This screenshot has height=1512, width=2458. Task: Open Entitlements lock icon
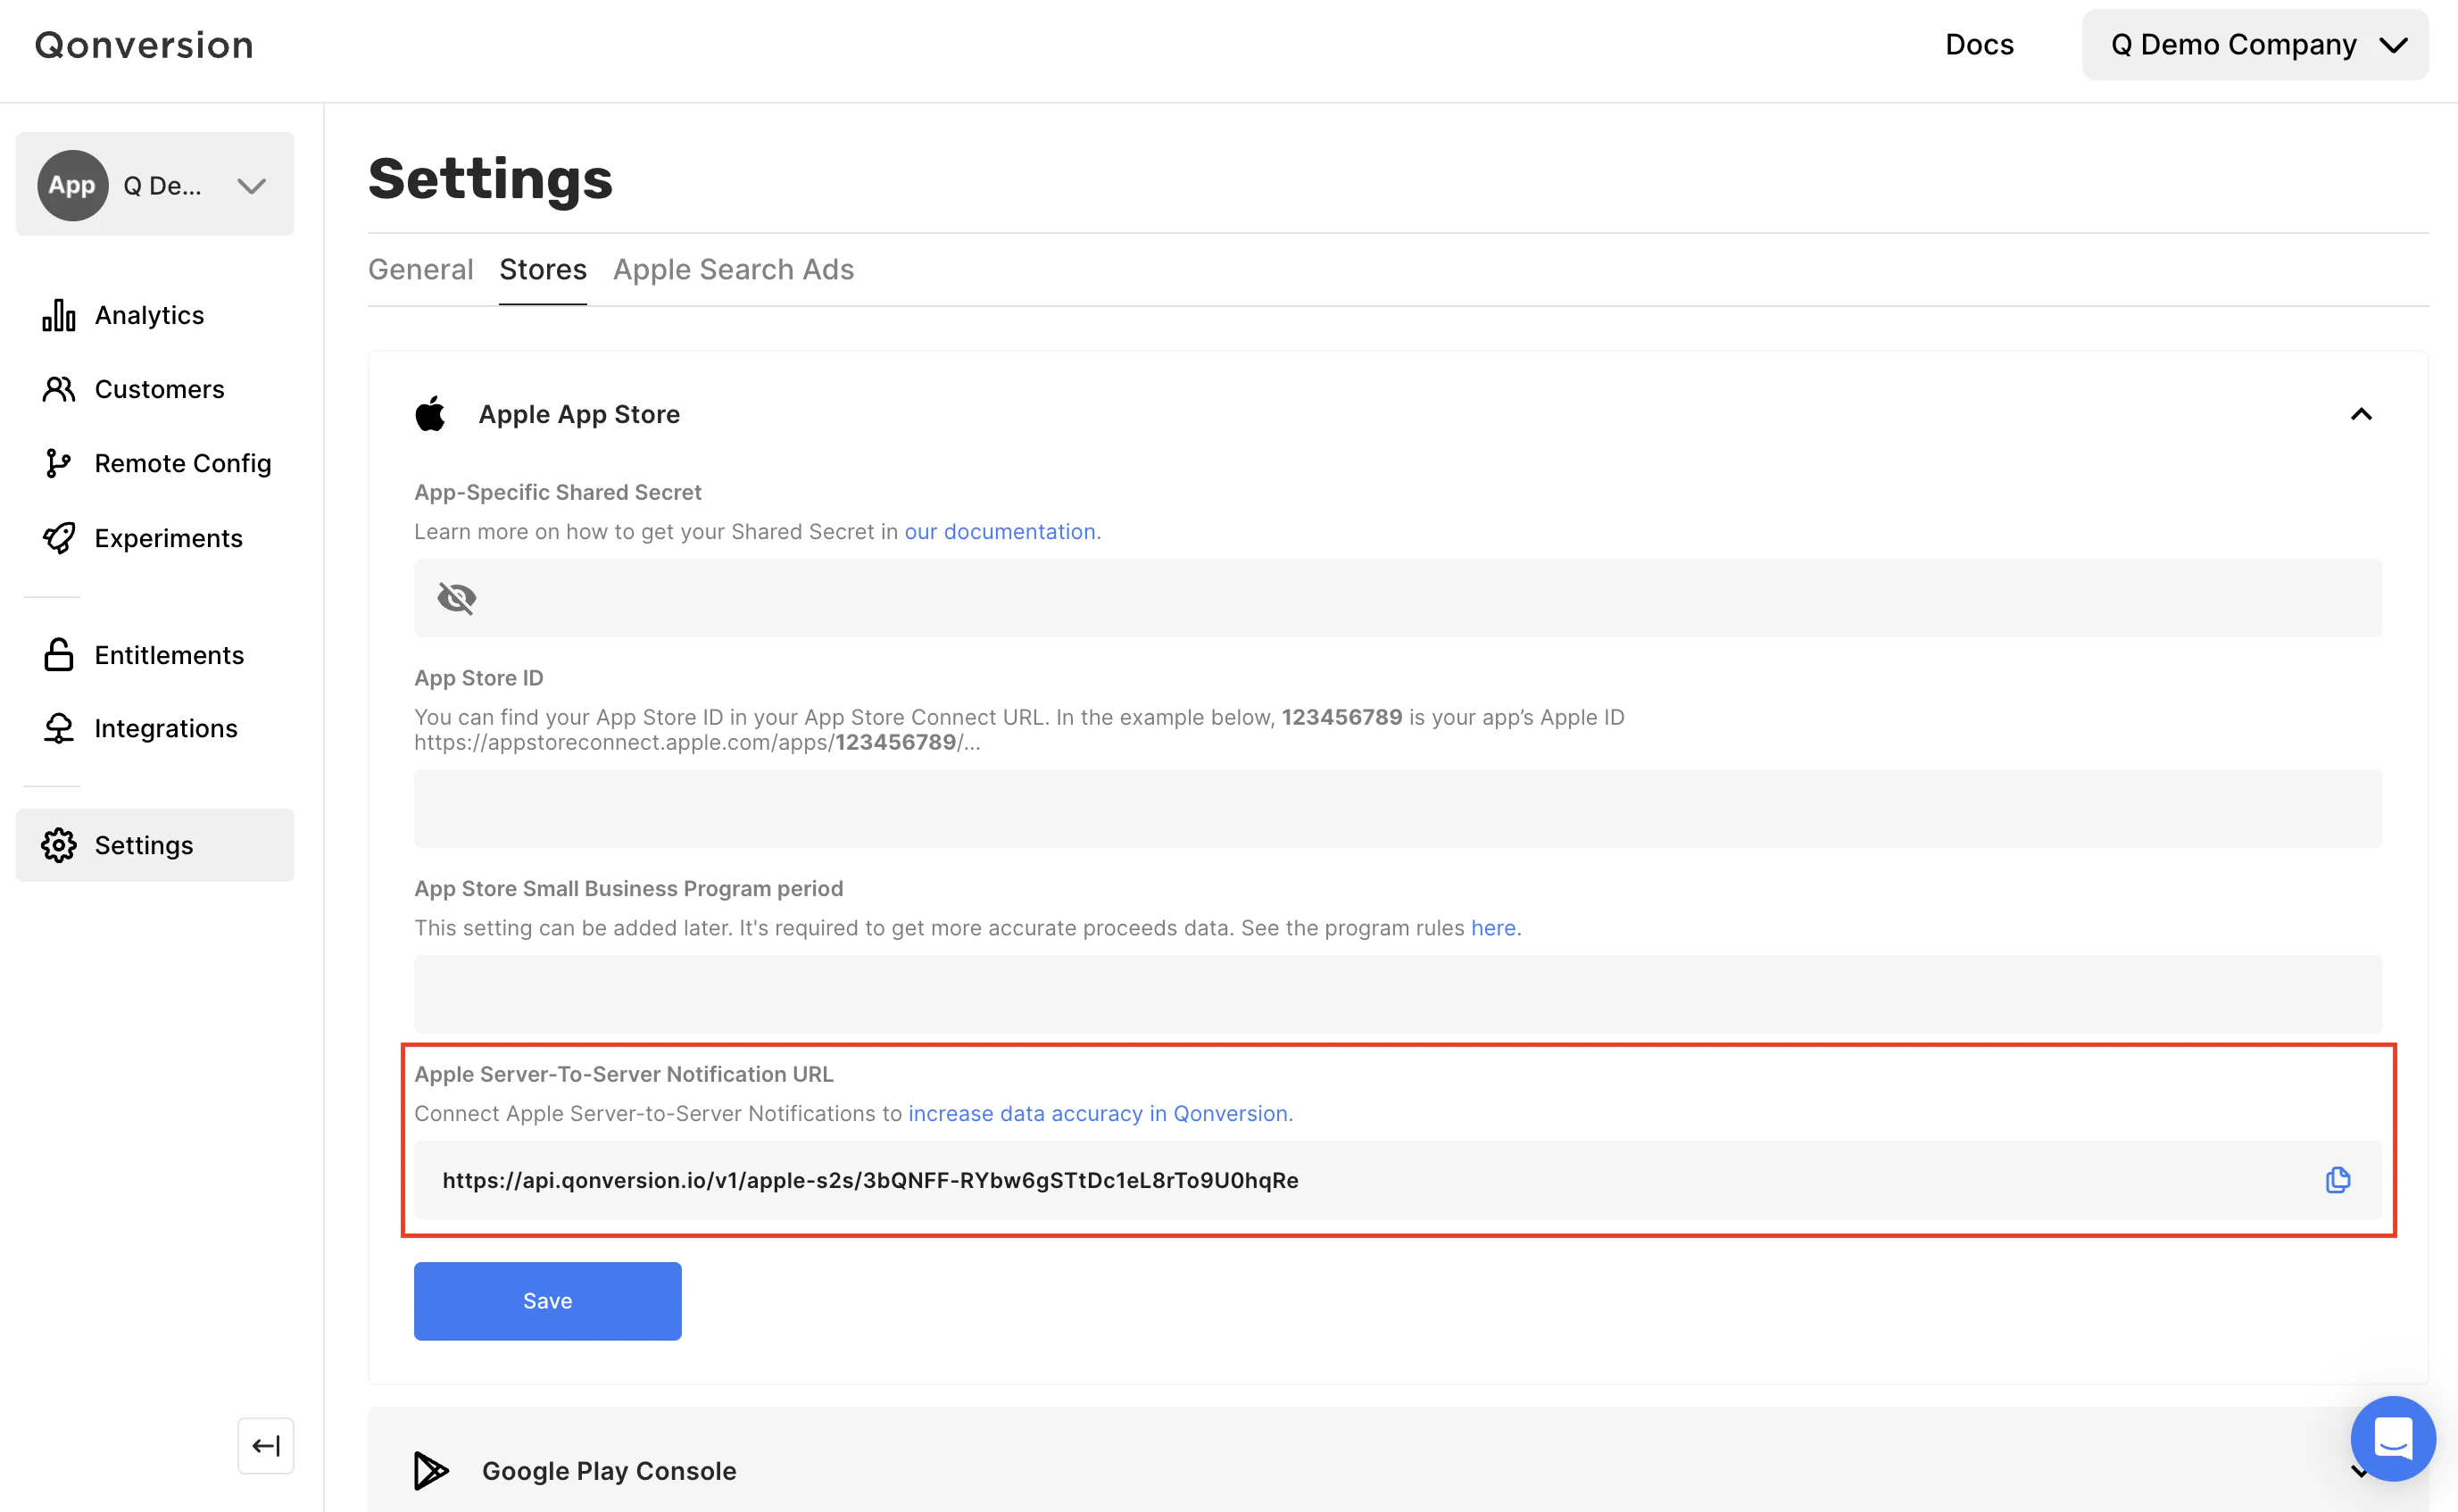coord(59,655)
